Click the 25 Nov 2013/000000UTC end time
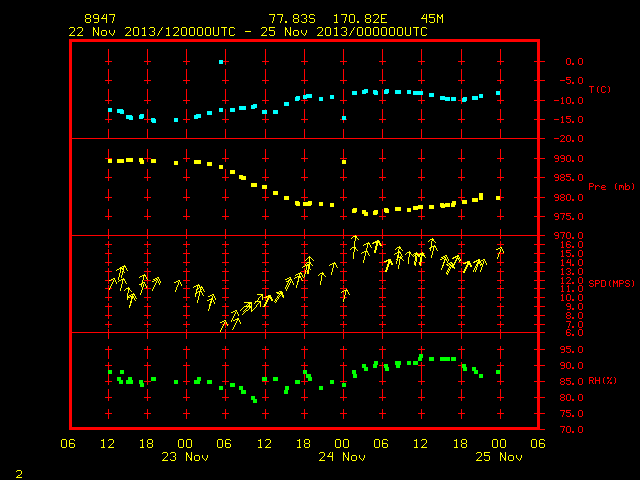Viewport: 640px width, 480px height. coord(344,32)
